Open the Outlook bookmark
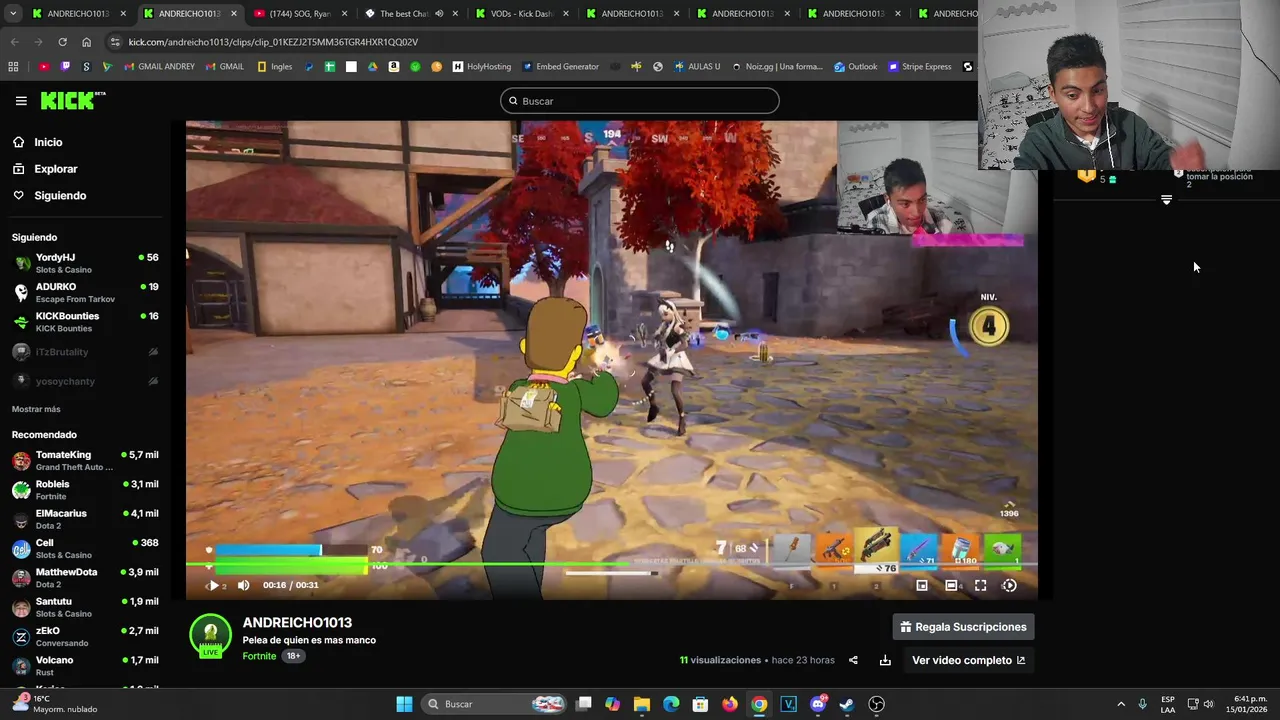 [855, 67]
